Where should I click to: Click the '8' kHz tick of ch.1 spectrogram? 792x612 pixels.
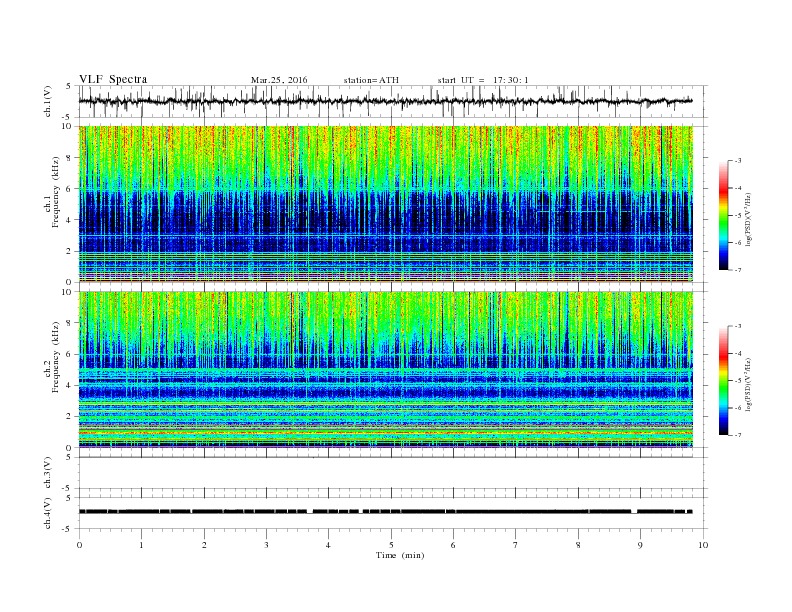coord(70,158)
